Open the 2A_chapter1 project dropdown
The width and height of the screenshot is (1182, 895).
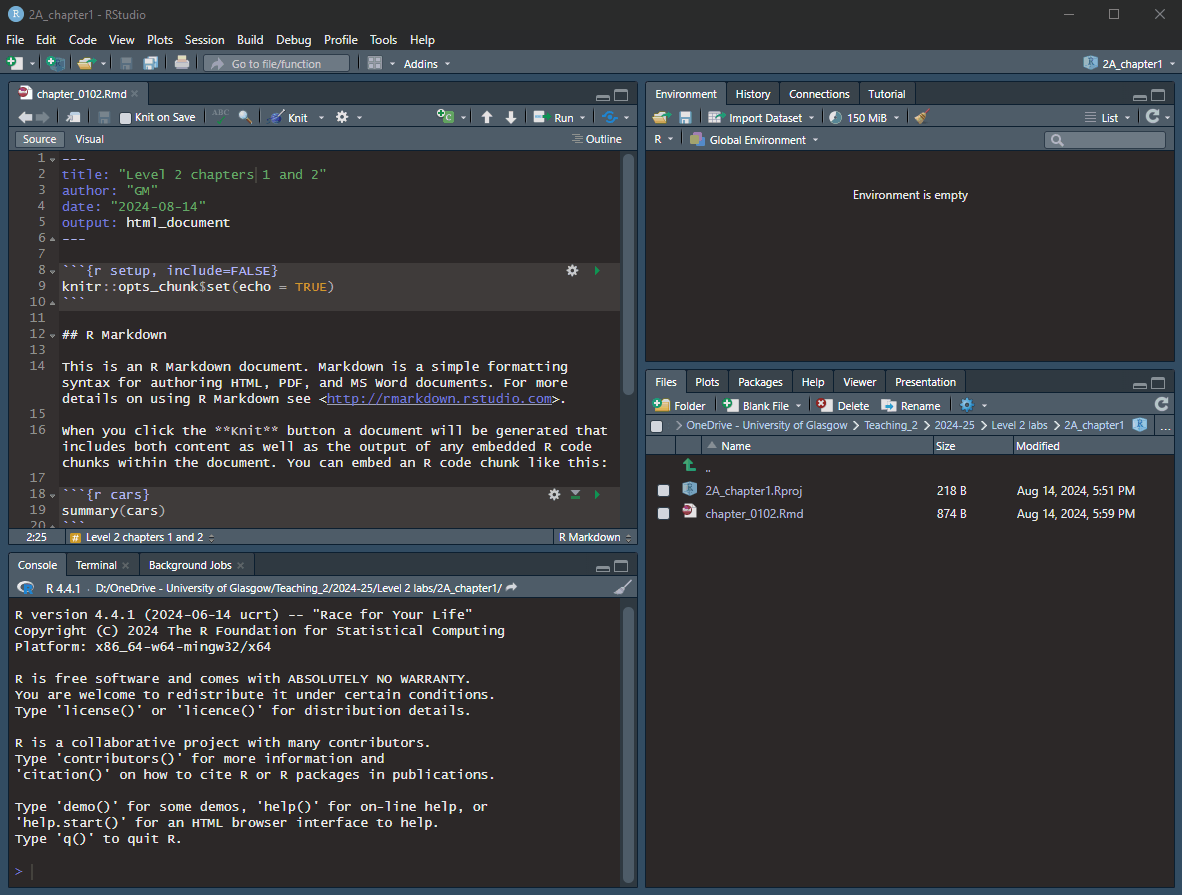tap(1128, 64)
